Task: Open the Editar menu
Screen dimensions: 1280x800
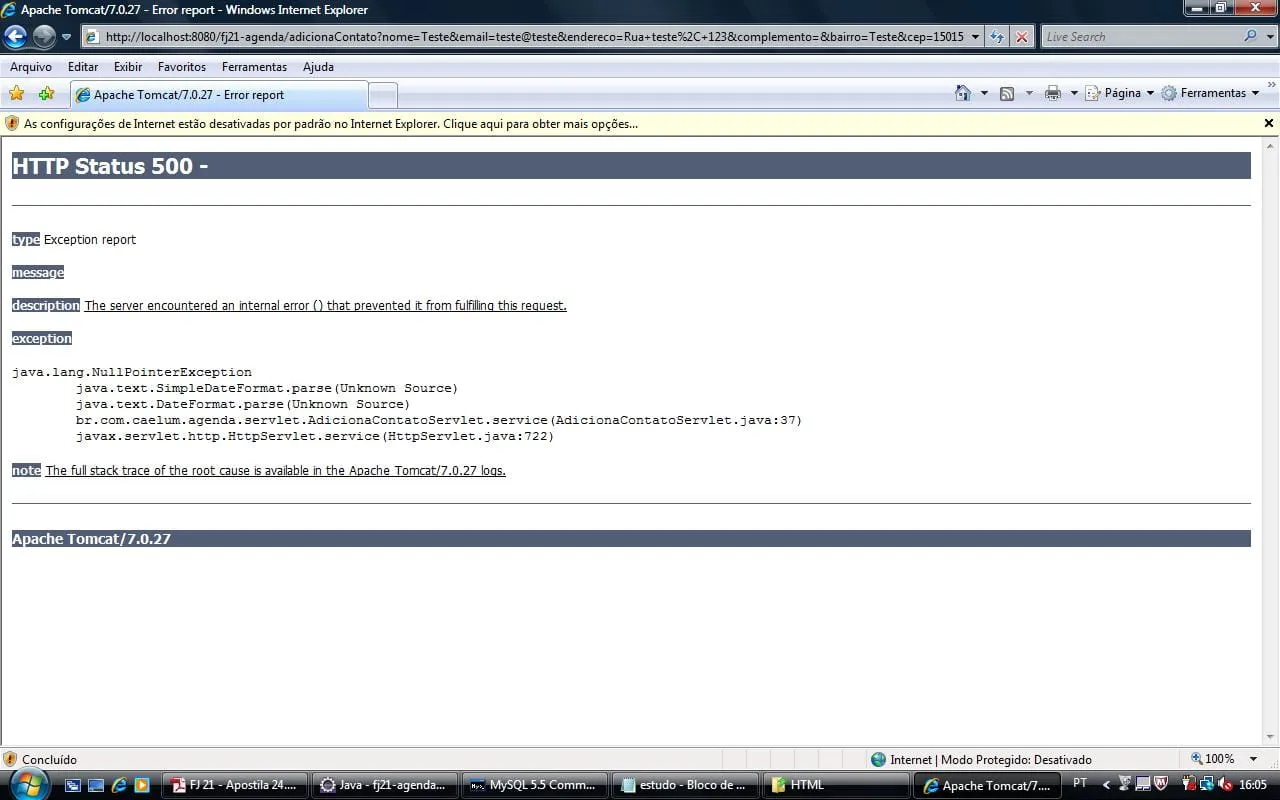Action: click(x=83, y=67)
